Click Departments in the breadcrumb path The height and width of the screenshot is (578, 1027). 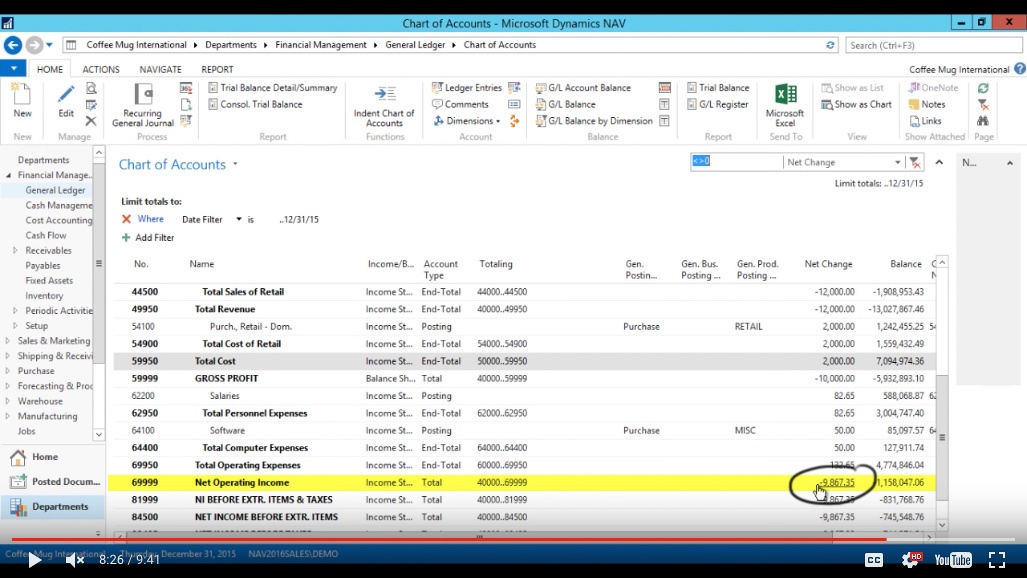click(x=231, y=45)
